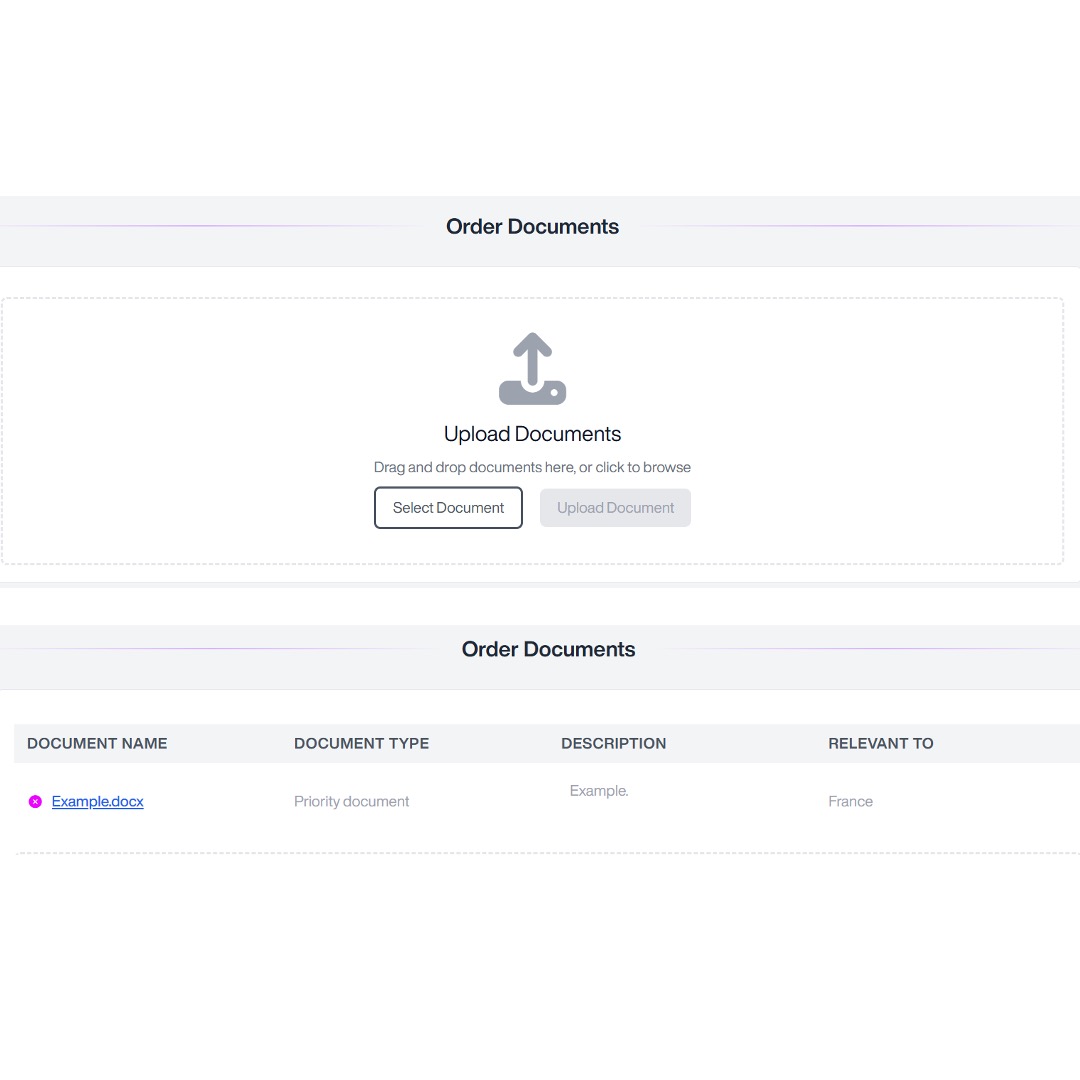This screenshot has width=1080, height=1080.
Task: Click the Document Type column header
Action: (x=361, y=743)
